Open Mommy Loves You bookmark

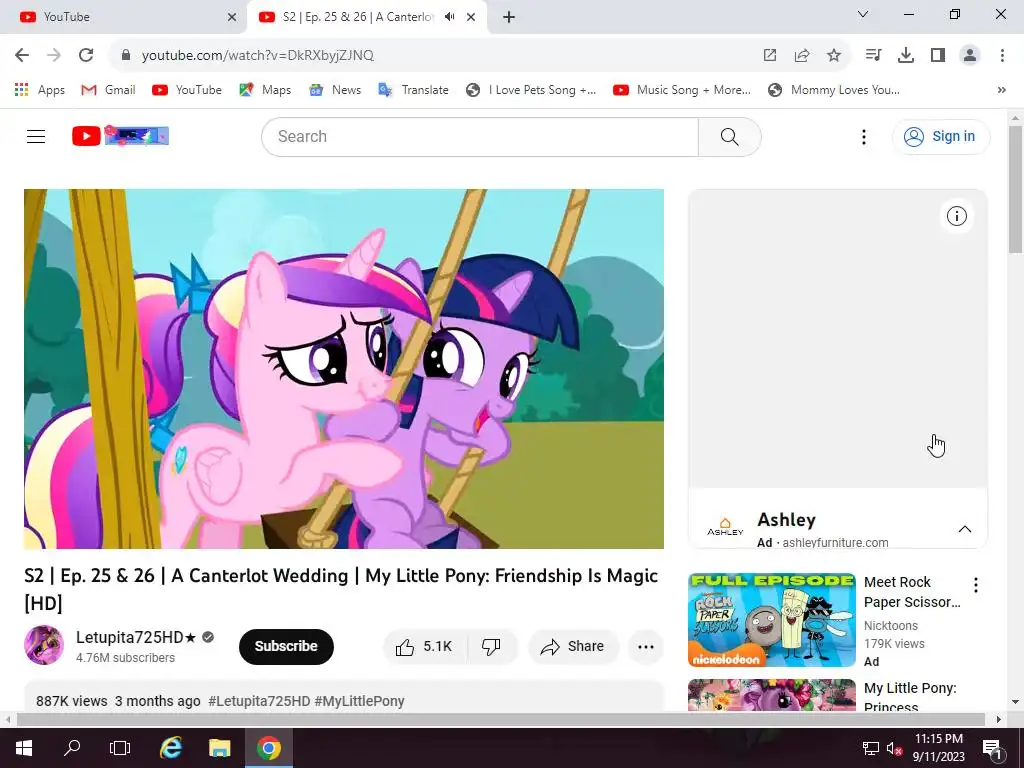click(x=834, y=90)
